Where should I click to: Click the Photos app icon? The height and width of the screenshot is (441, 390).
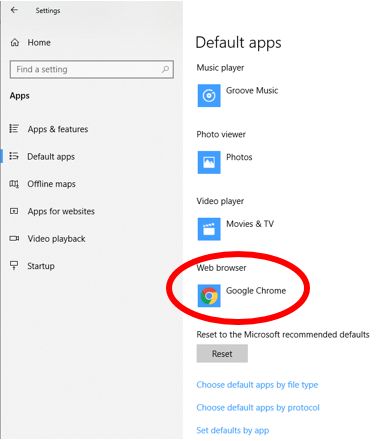[209, 162]
